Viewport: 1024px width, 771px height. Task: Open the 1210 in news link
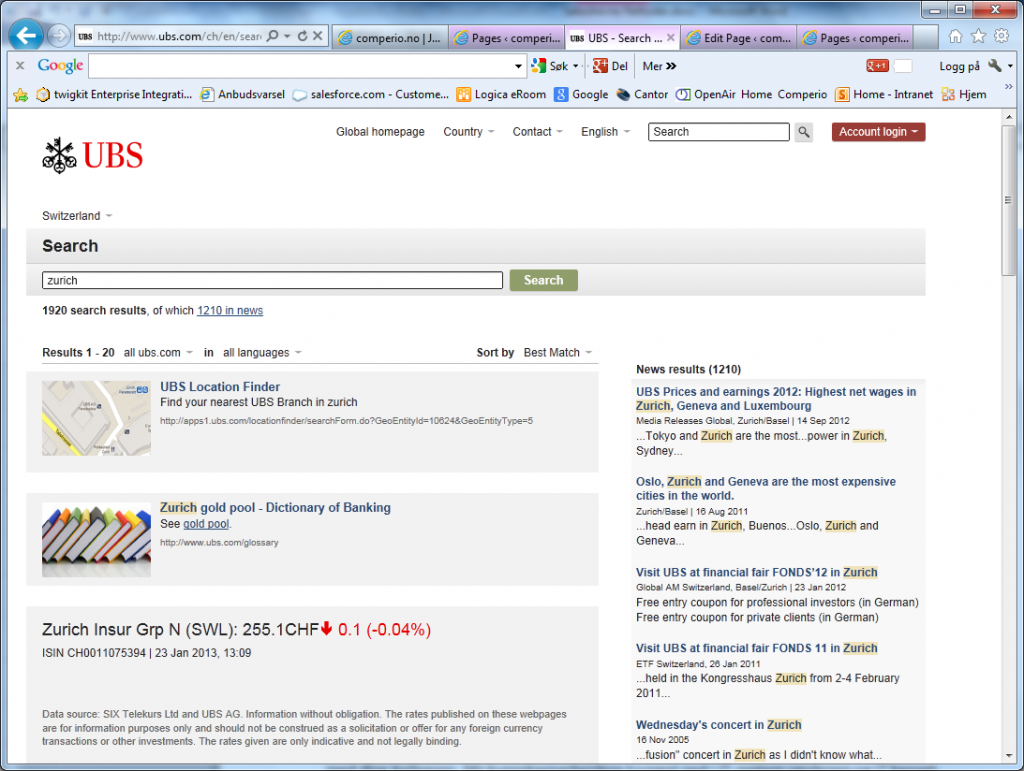pyautogui.click(x=230, y=311)
